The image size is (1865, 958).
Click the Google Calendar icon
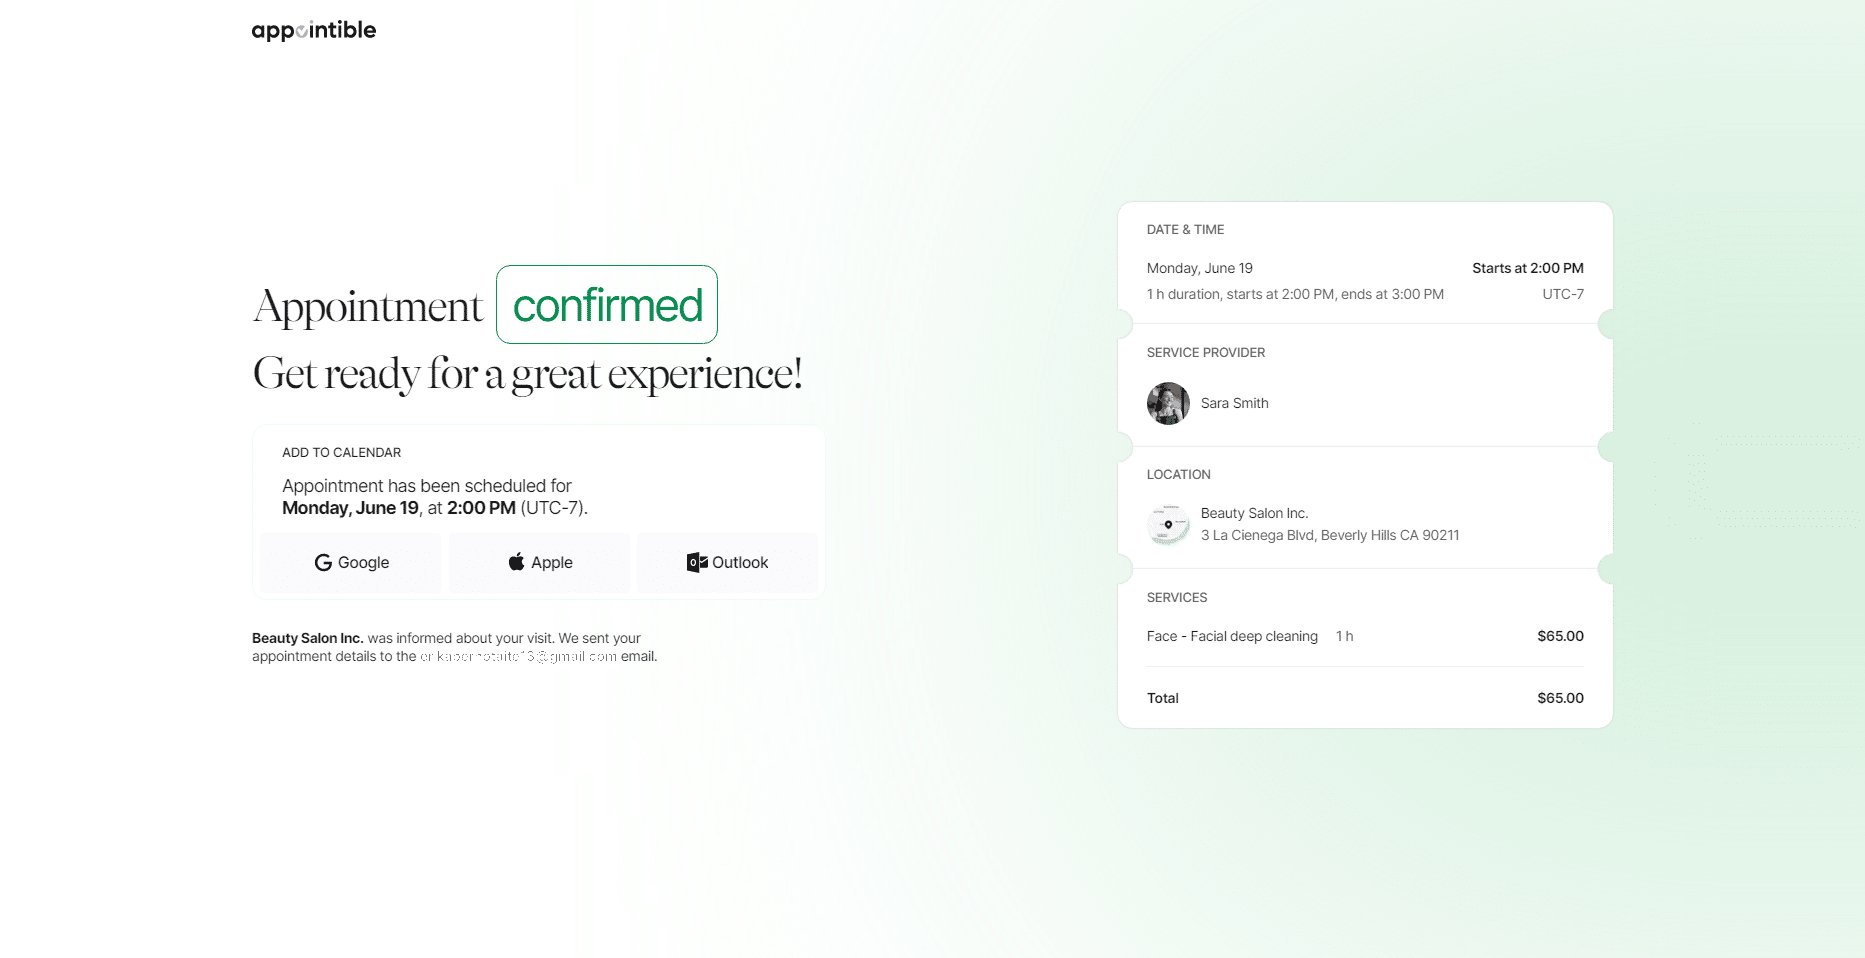pyautogui.click(x=324, y=562)
